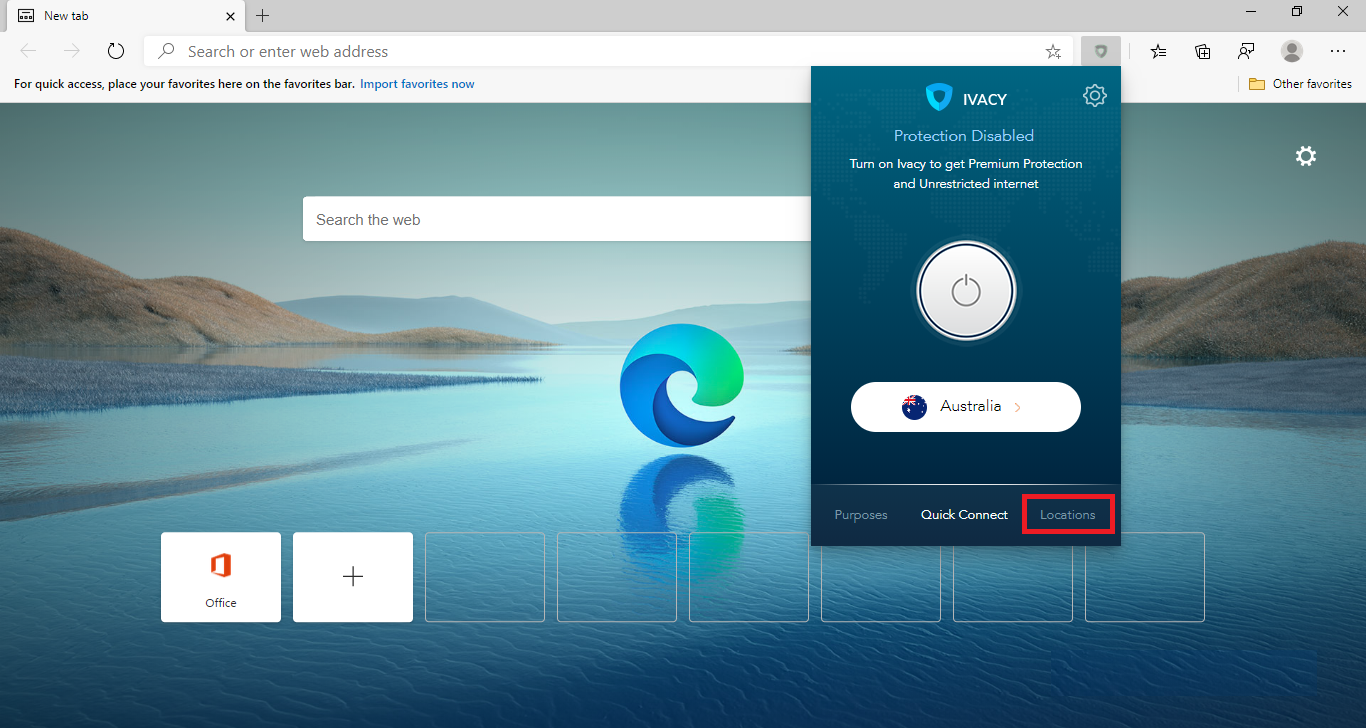Open Australia location selector
1366x728 pixels.
[x=966, y=407]
